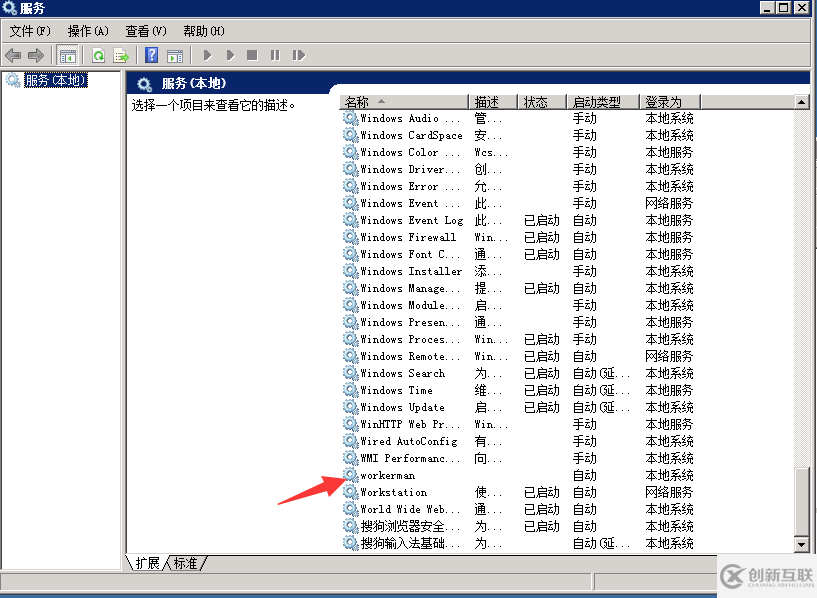Click the second play arrow toolbar icon
The image size is (817, 598).
pos(230,55)
